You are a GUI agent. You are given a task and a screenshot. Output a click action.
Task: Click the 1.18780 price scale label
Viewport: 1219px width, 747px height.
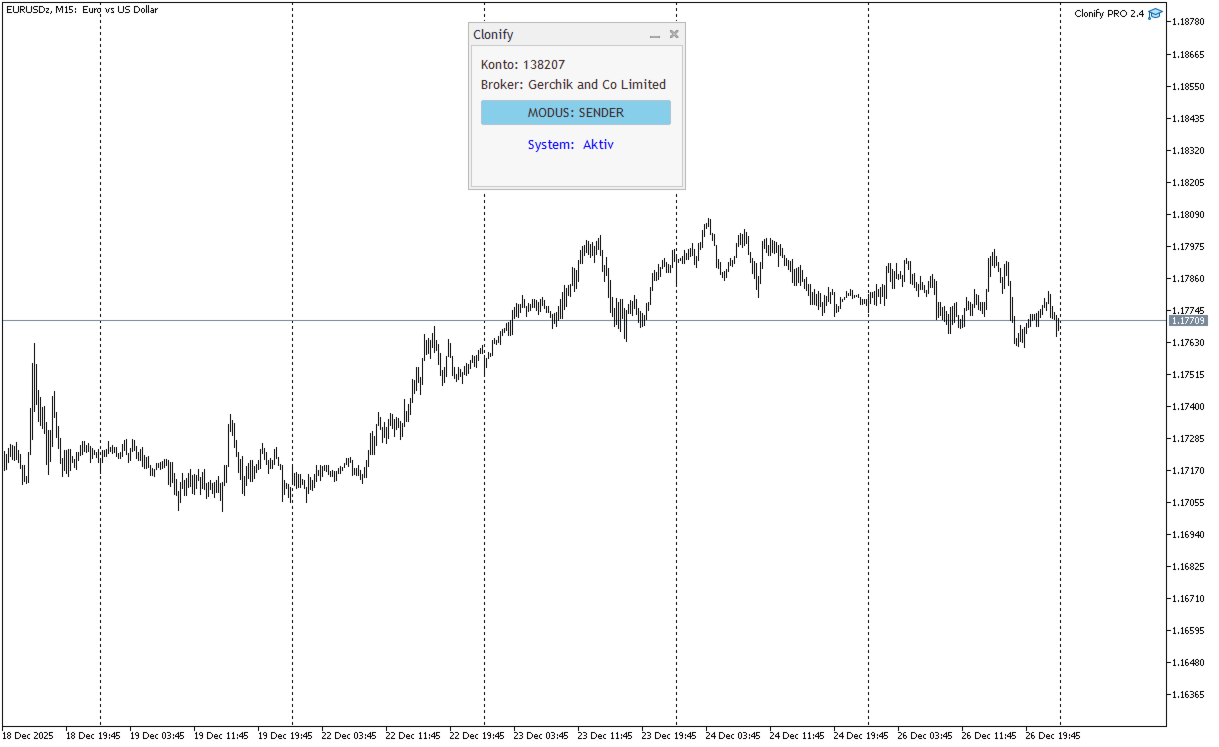(x=1188, y=22)
